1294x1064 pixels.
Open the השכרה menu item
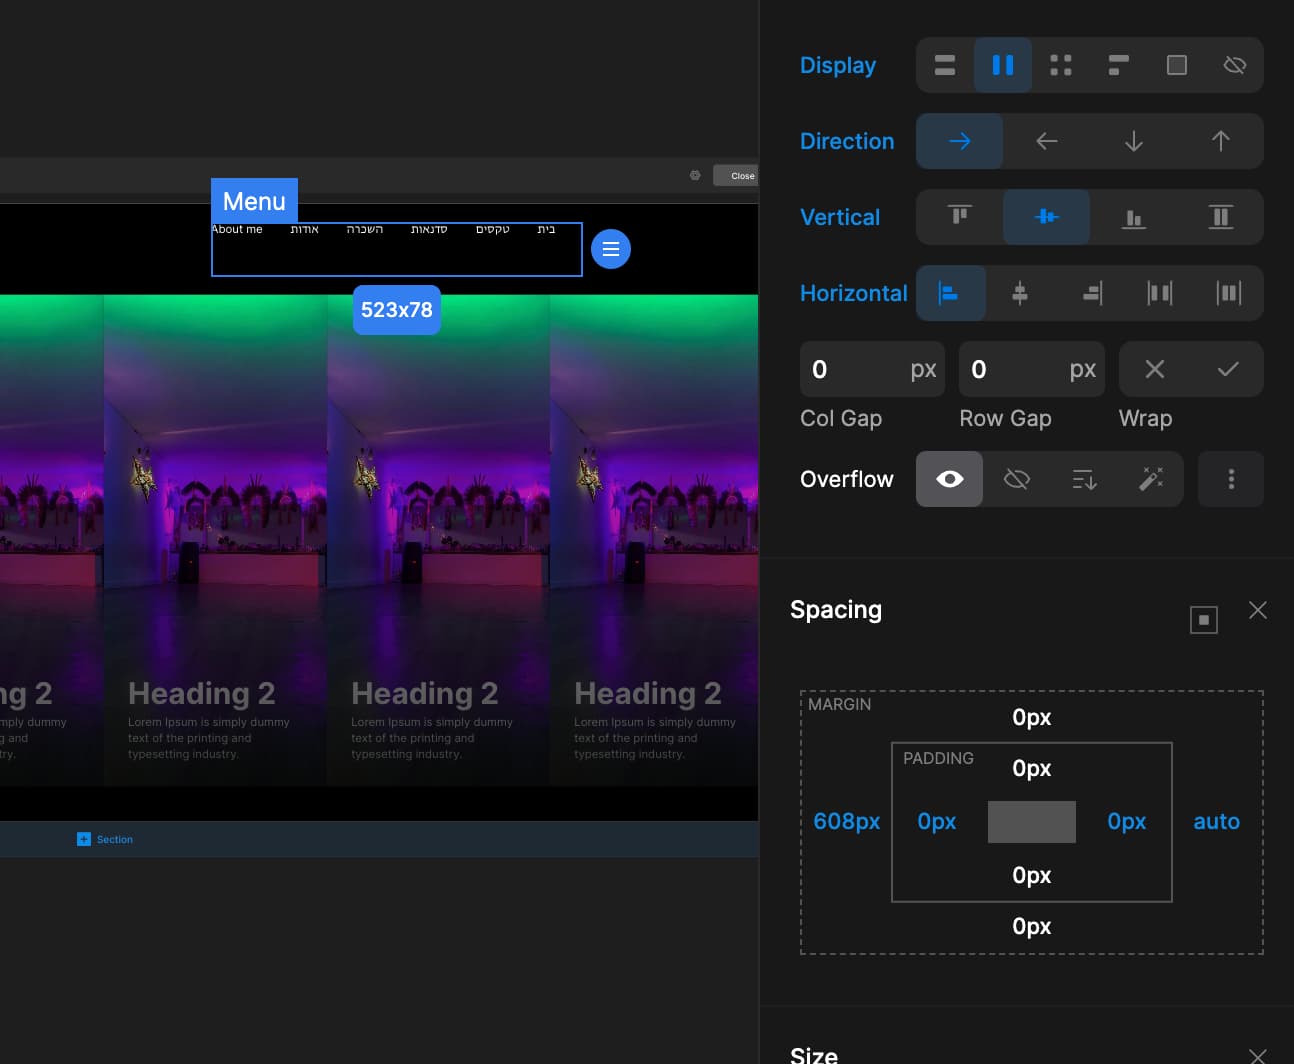pos(365,229)
